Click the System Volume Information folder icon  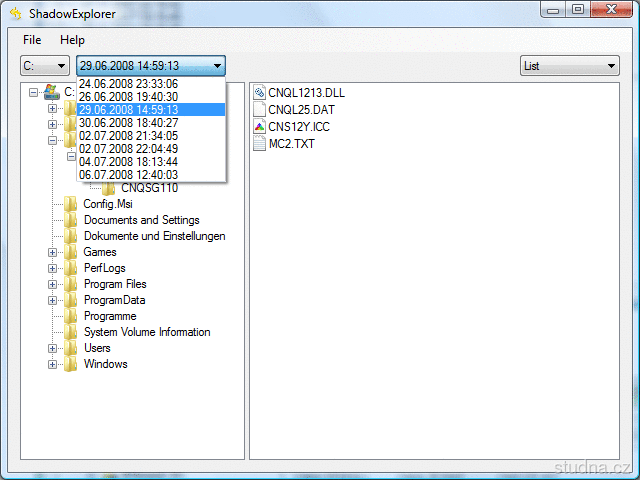71,332
